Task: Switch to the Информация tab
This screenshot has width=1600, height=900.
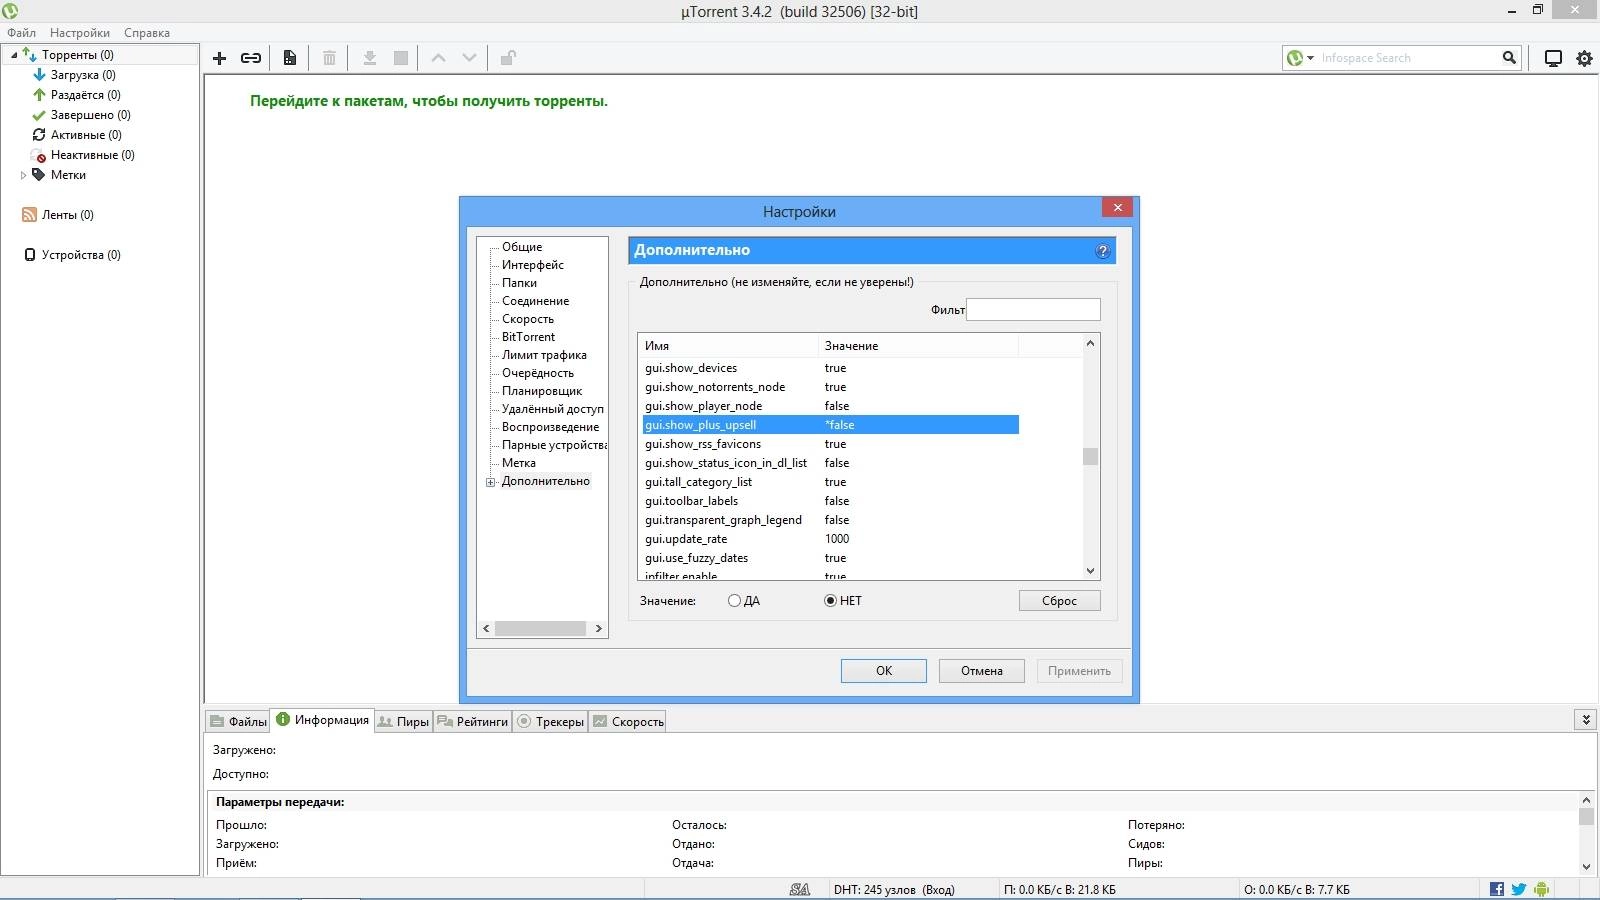Action: pos(322,719)
